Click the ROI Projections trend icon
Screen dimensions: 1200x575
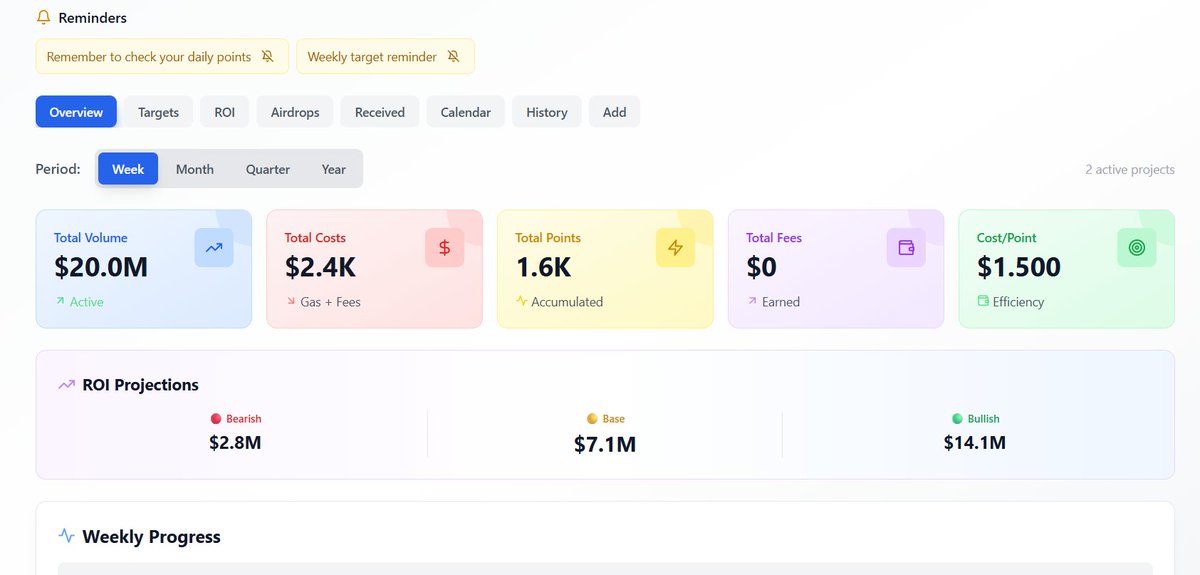(67, 385)
